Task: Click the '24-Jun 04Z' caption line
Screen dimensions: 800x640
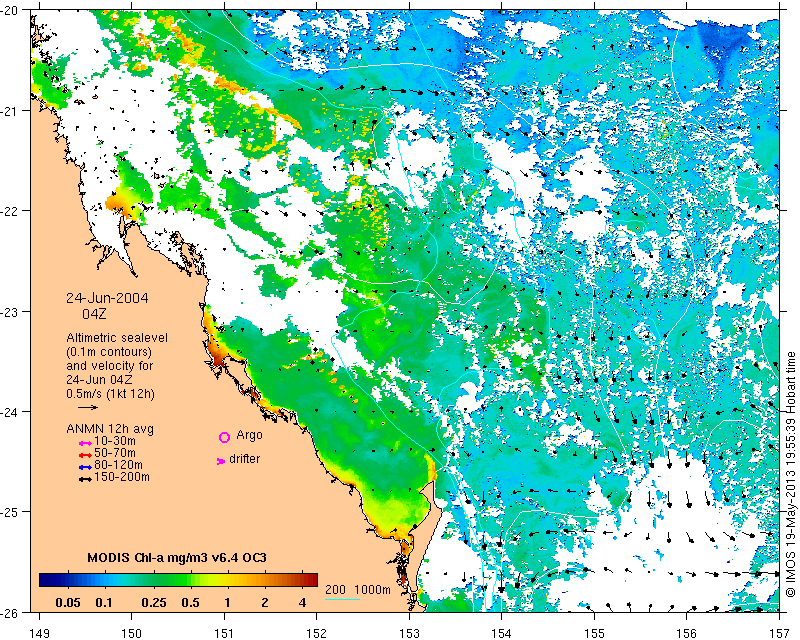Action: (101, 380)
